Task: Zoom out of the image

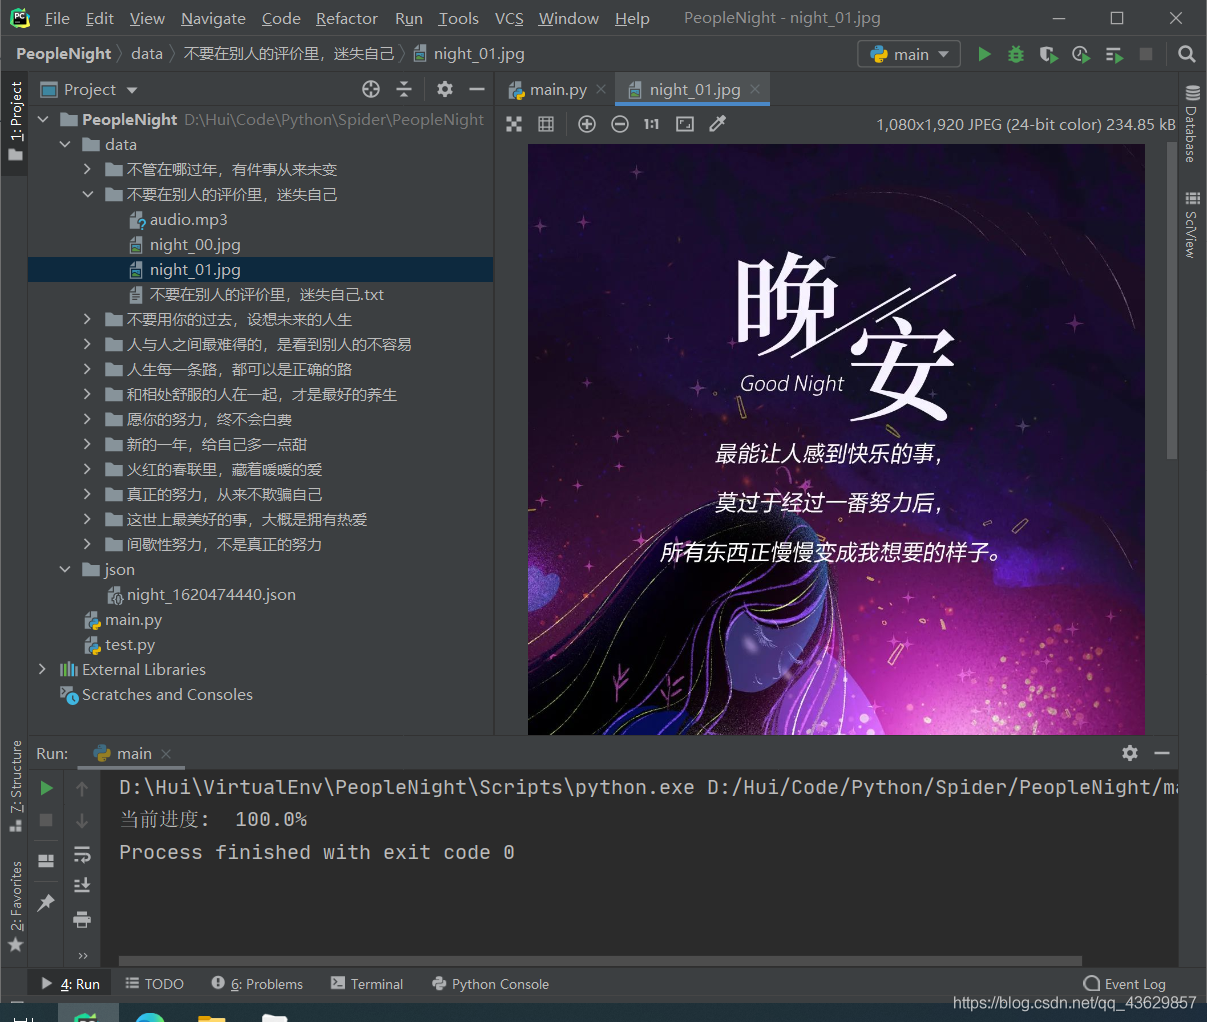Action: pyautogui.click(x=620, y=124)
